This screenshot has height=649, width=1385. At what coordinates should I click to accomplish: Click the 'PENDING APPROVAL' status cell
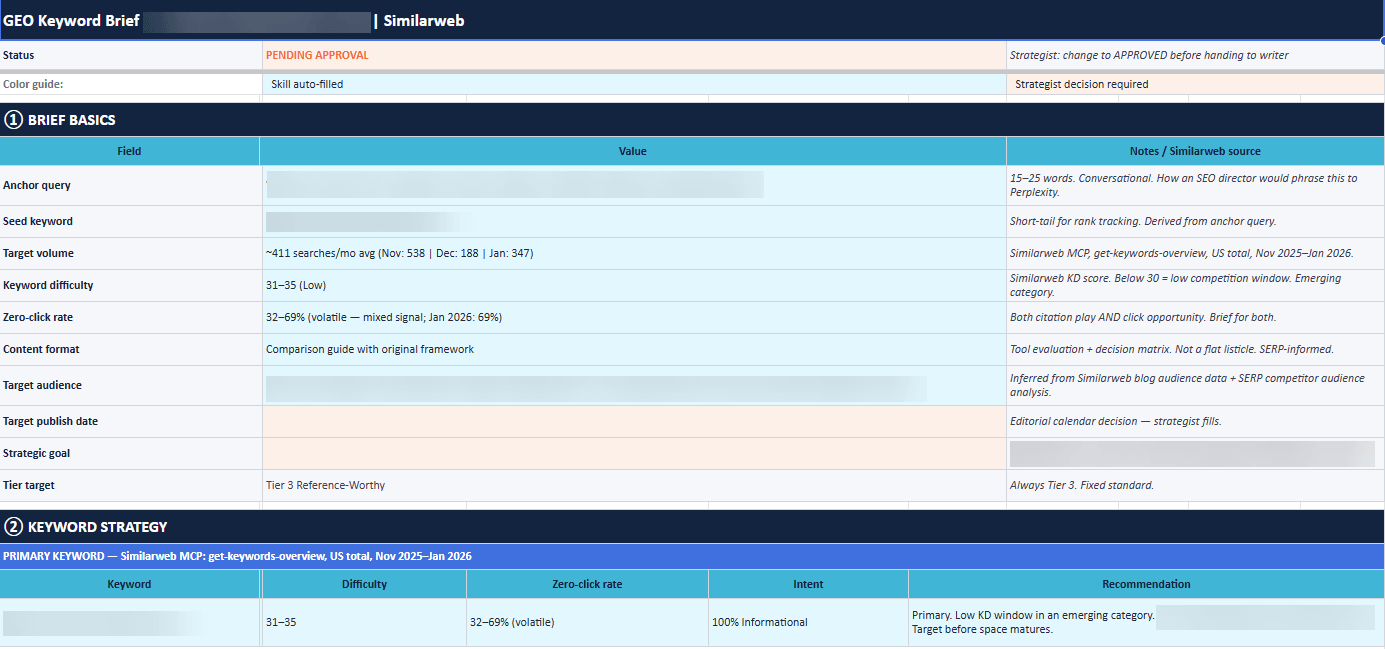point(634,55)
